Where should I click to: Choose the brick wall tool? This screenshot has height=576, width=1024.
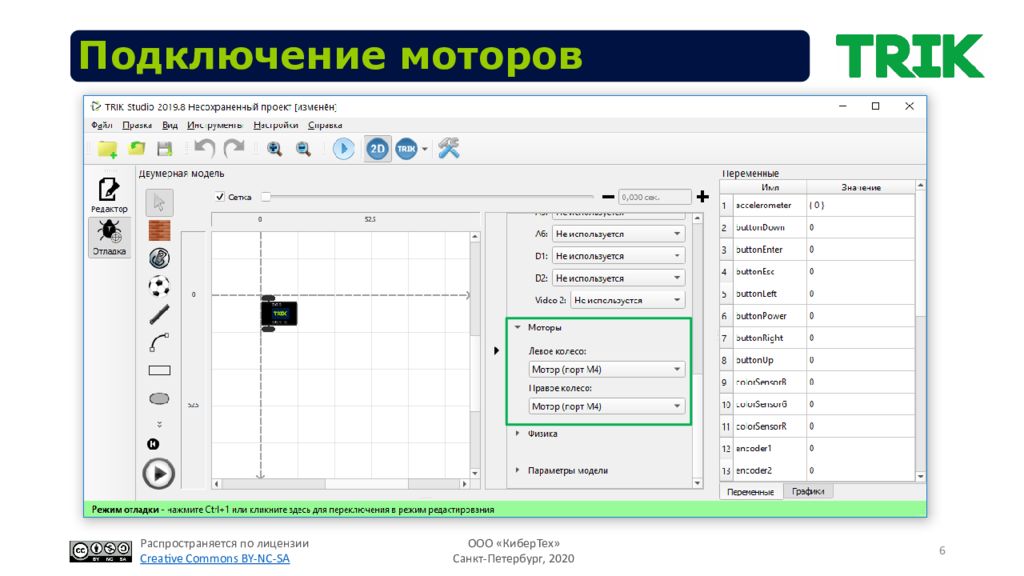(159, 231)
